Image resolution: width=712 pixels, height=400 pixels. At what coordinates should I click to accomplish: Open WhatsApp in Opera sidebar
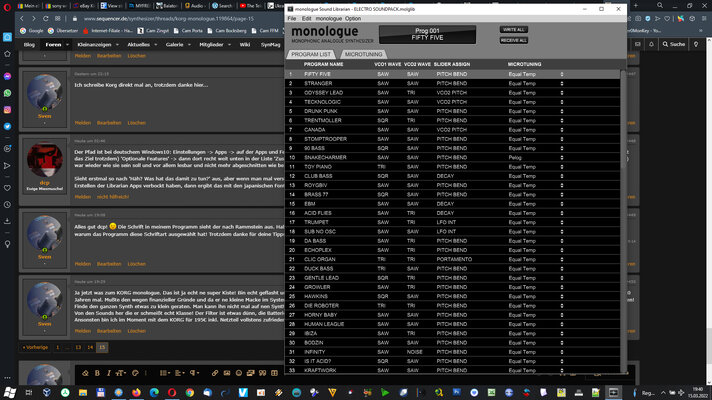point(7,93)
